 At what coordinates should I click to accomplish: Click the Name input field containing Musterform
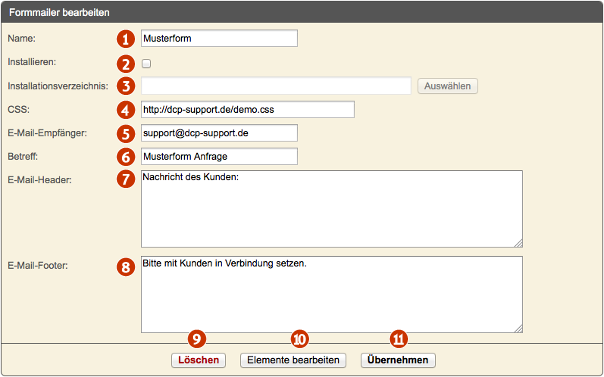pos(219,39)
